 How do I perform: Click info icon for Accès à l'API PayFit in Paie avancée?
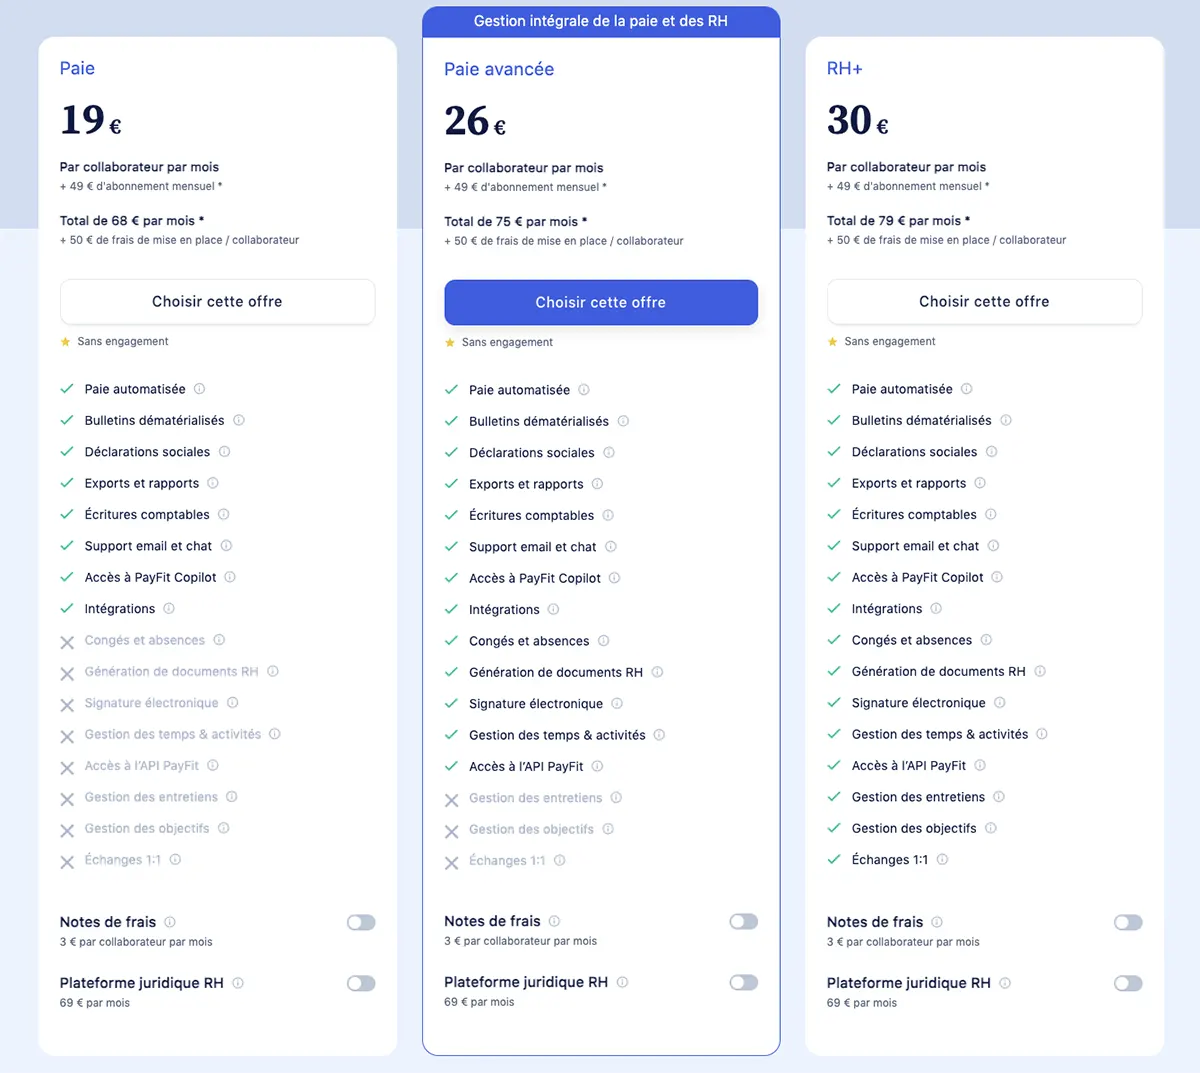(x=597, y=766)
